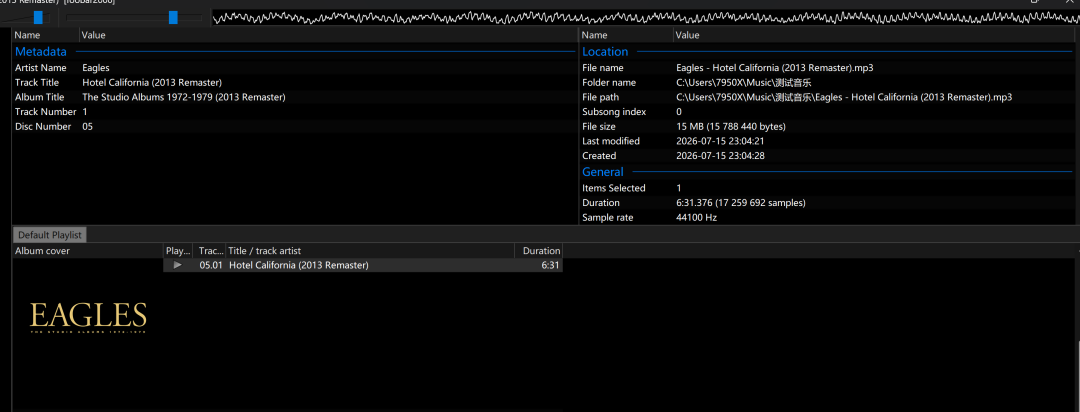1080x412 pixels.
Task: Click the Name column header above Location
Action: pyautogui.click(x=626, y=35)
